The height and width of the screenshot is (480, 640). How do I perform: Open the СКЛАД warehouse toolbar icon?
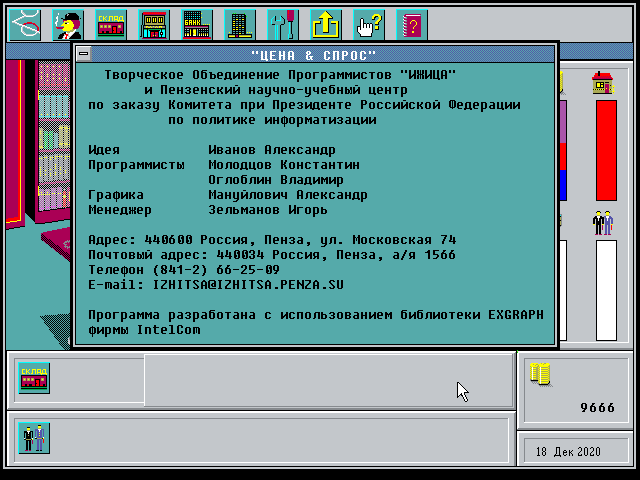click(111, 25)
